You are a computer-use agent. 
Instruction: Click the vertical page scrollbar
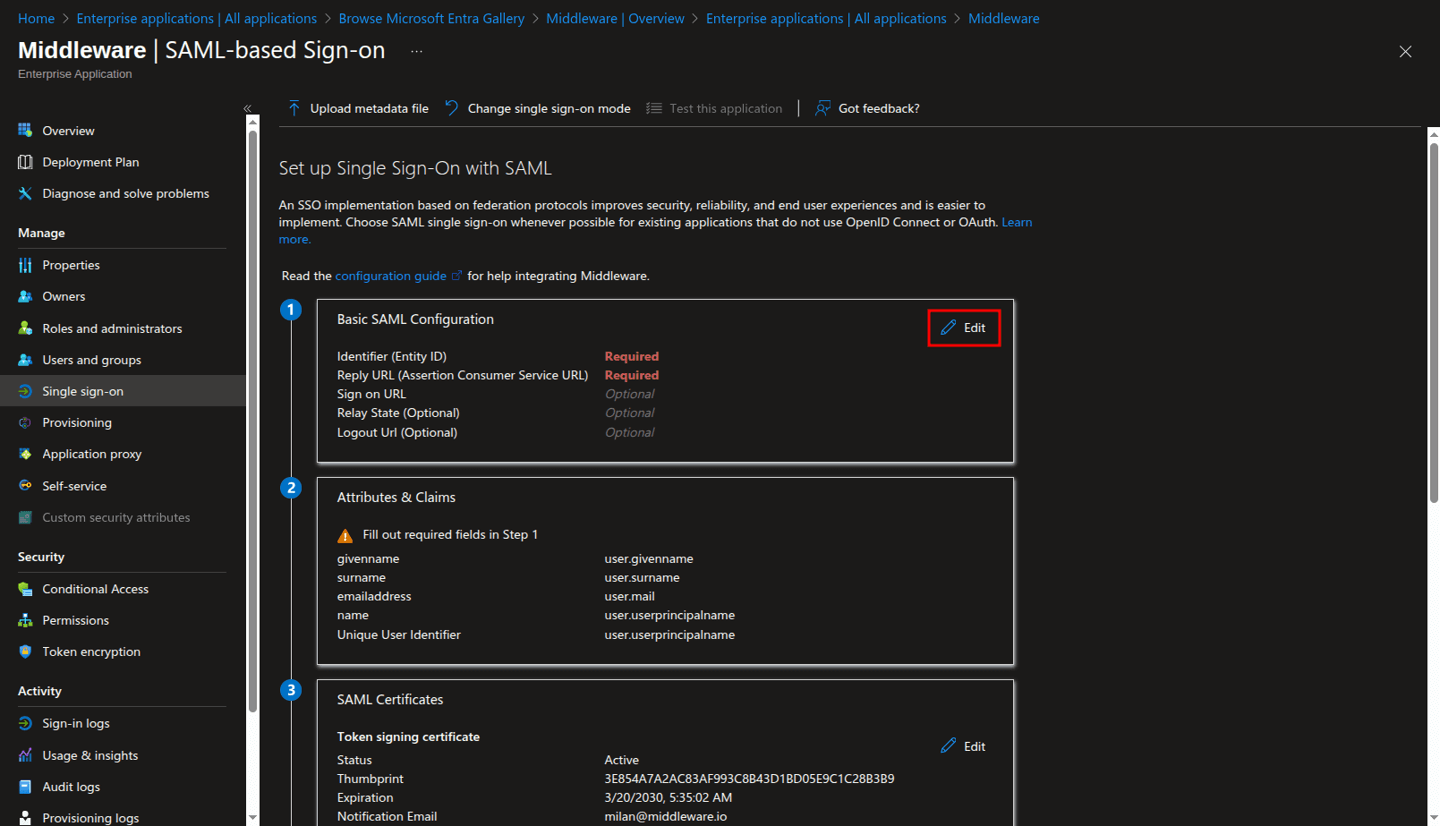(1433, 300)
